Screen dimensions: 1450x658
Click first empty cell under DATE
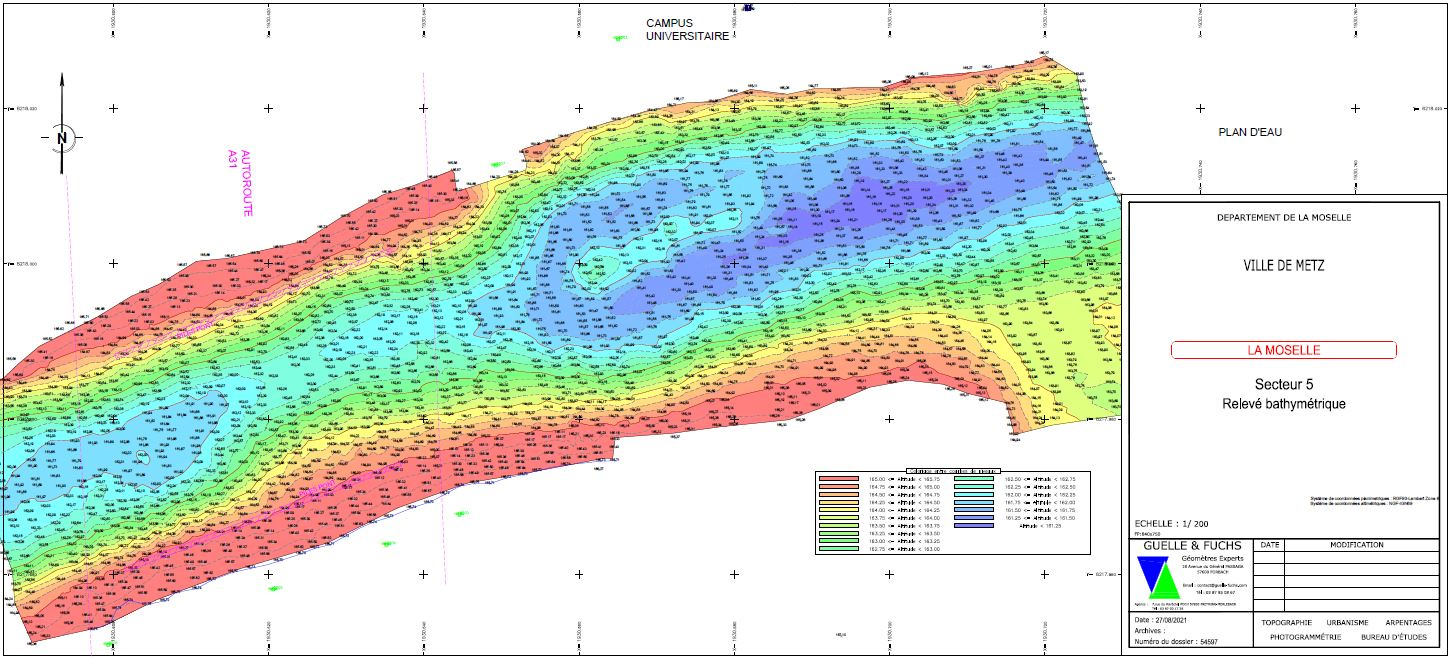pyautogui.click(x=1269, y=557)
